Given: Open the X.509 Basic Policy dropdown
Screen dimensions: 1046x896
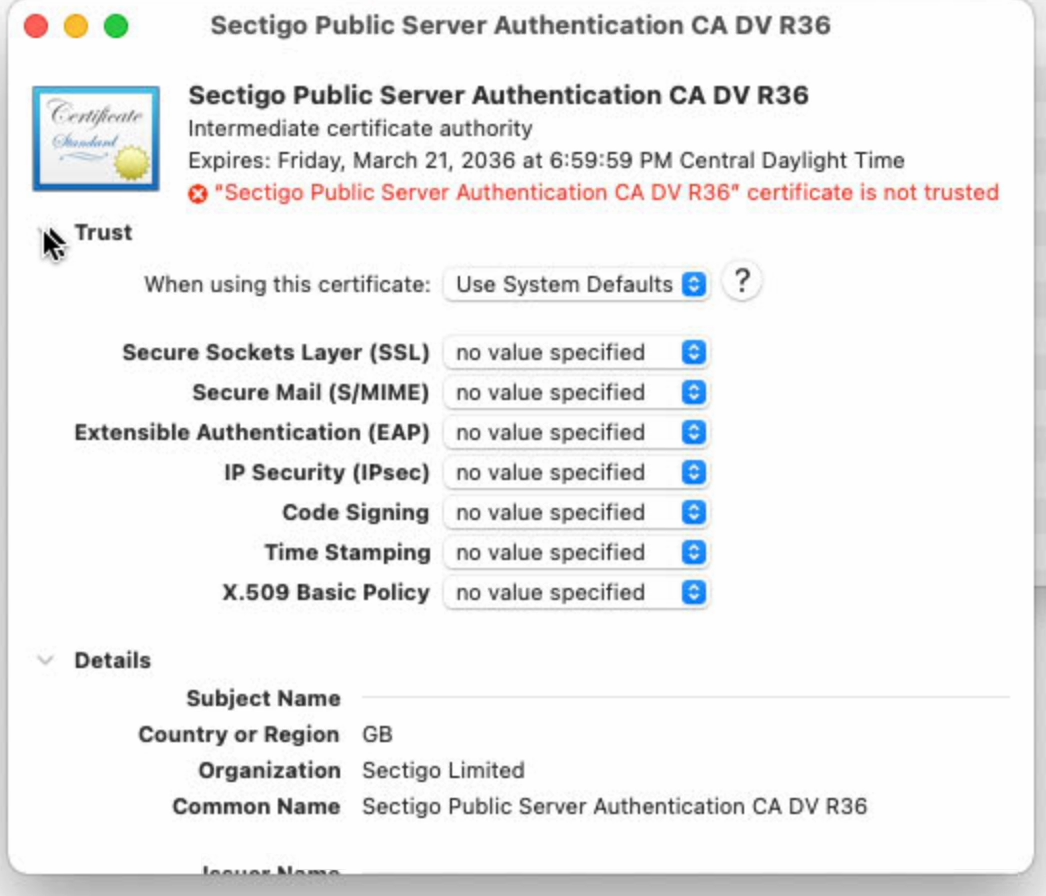Looking at the screenshot, I should click(x=576, y=593).
